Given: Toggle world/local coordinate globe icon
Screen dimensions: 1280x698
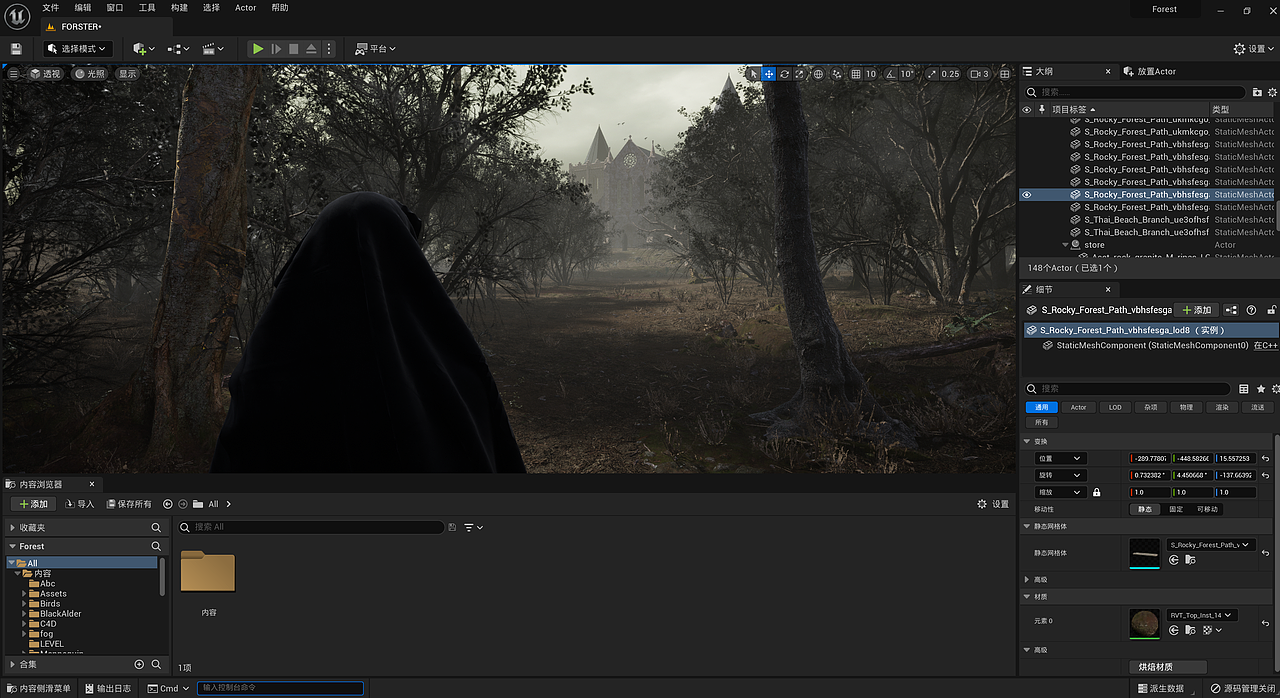Looking at the screenshot, I should [x=818, y=74].
